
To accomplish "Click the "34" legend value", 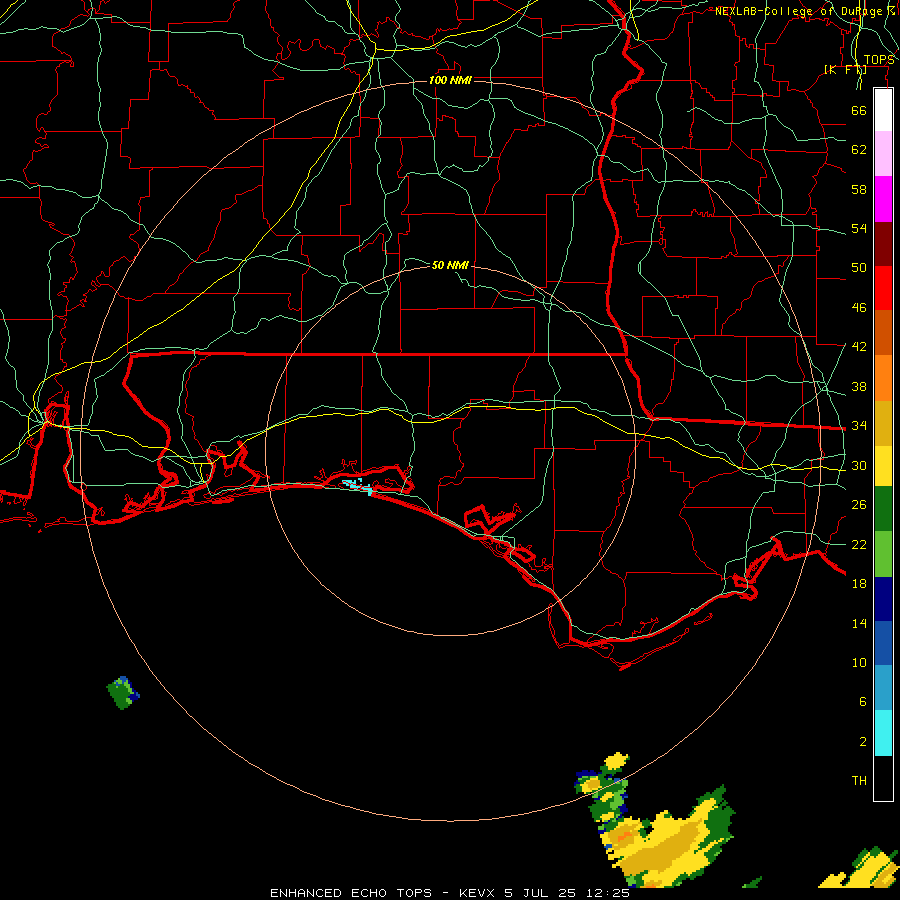I will 859,426.
